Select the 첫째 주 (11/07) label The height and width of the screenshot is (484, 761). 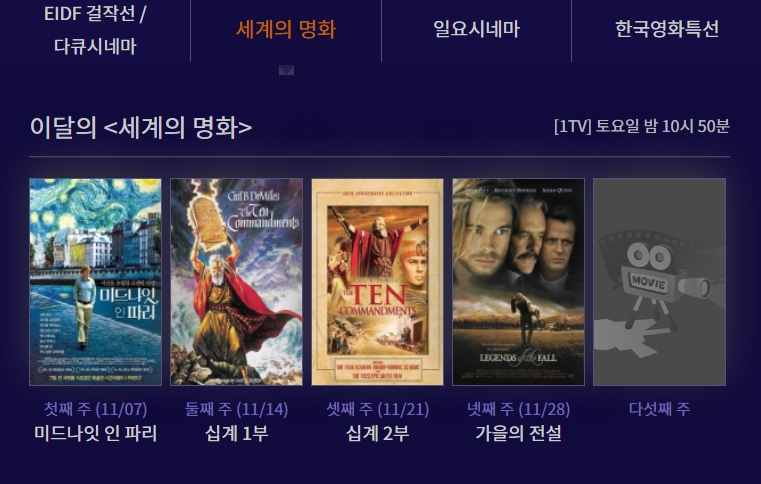pyautogui.click(x=95, y=409)
